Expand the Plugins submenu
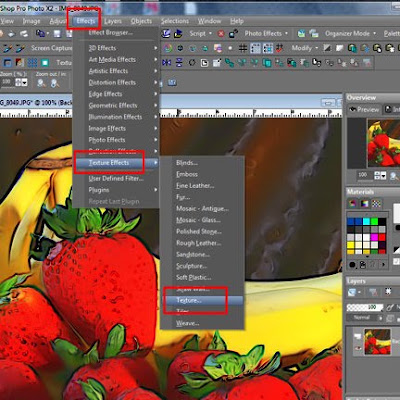 [116, 190]
